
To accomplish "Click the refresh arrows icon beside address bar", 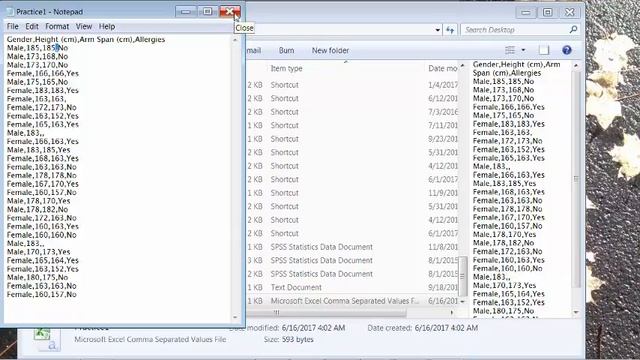I will (x=450, y=30).
